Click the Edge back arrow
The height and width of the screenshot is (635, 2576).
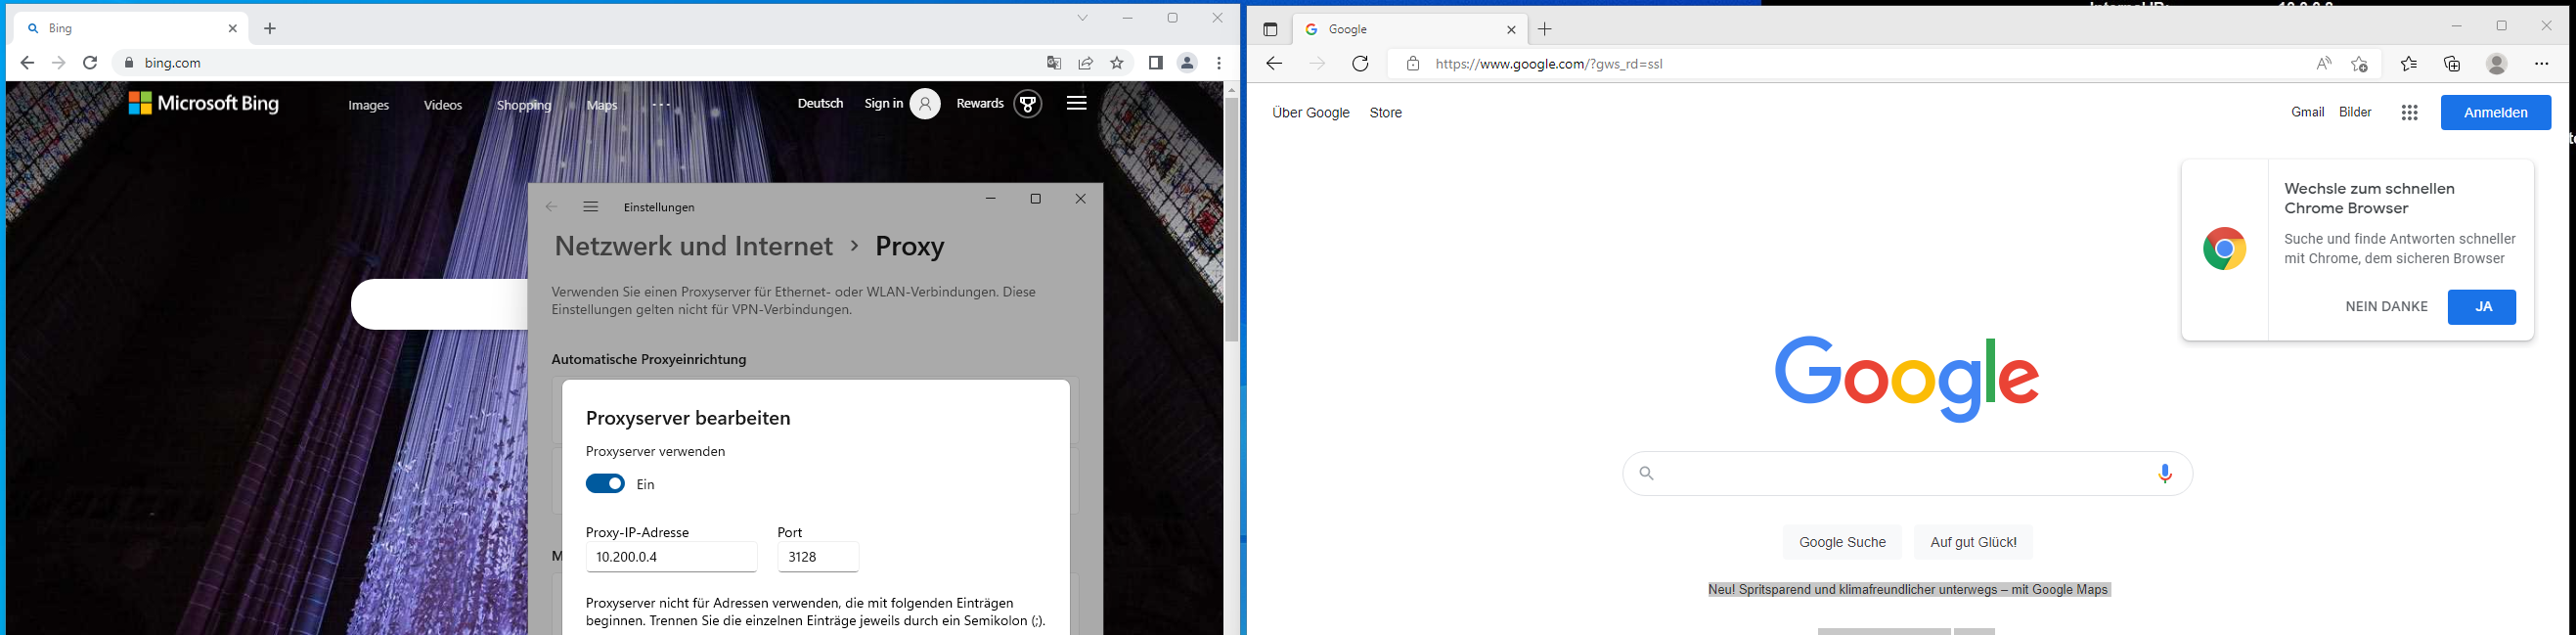[1273, 64]
